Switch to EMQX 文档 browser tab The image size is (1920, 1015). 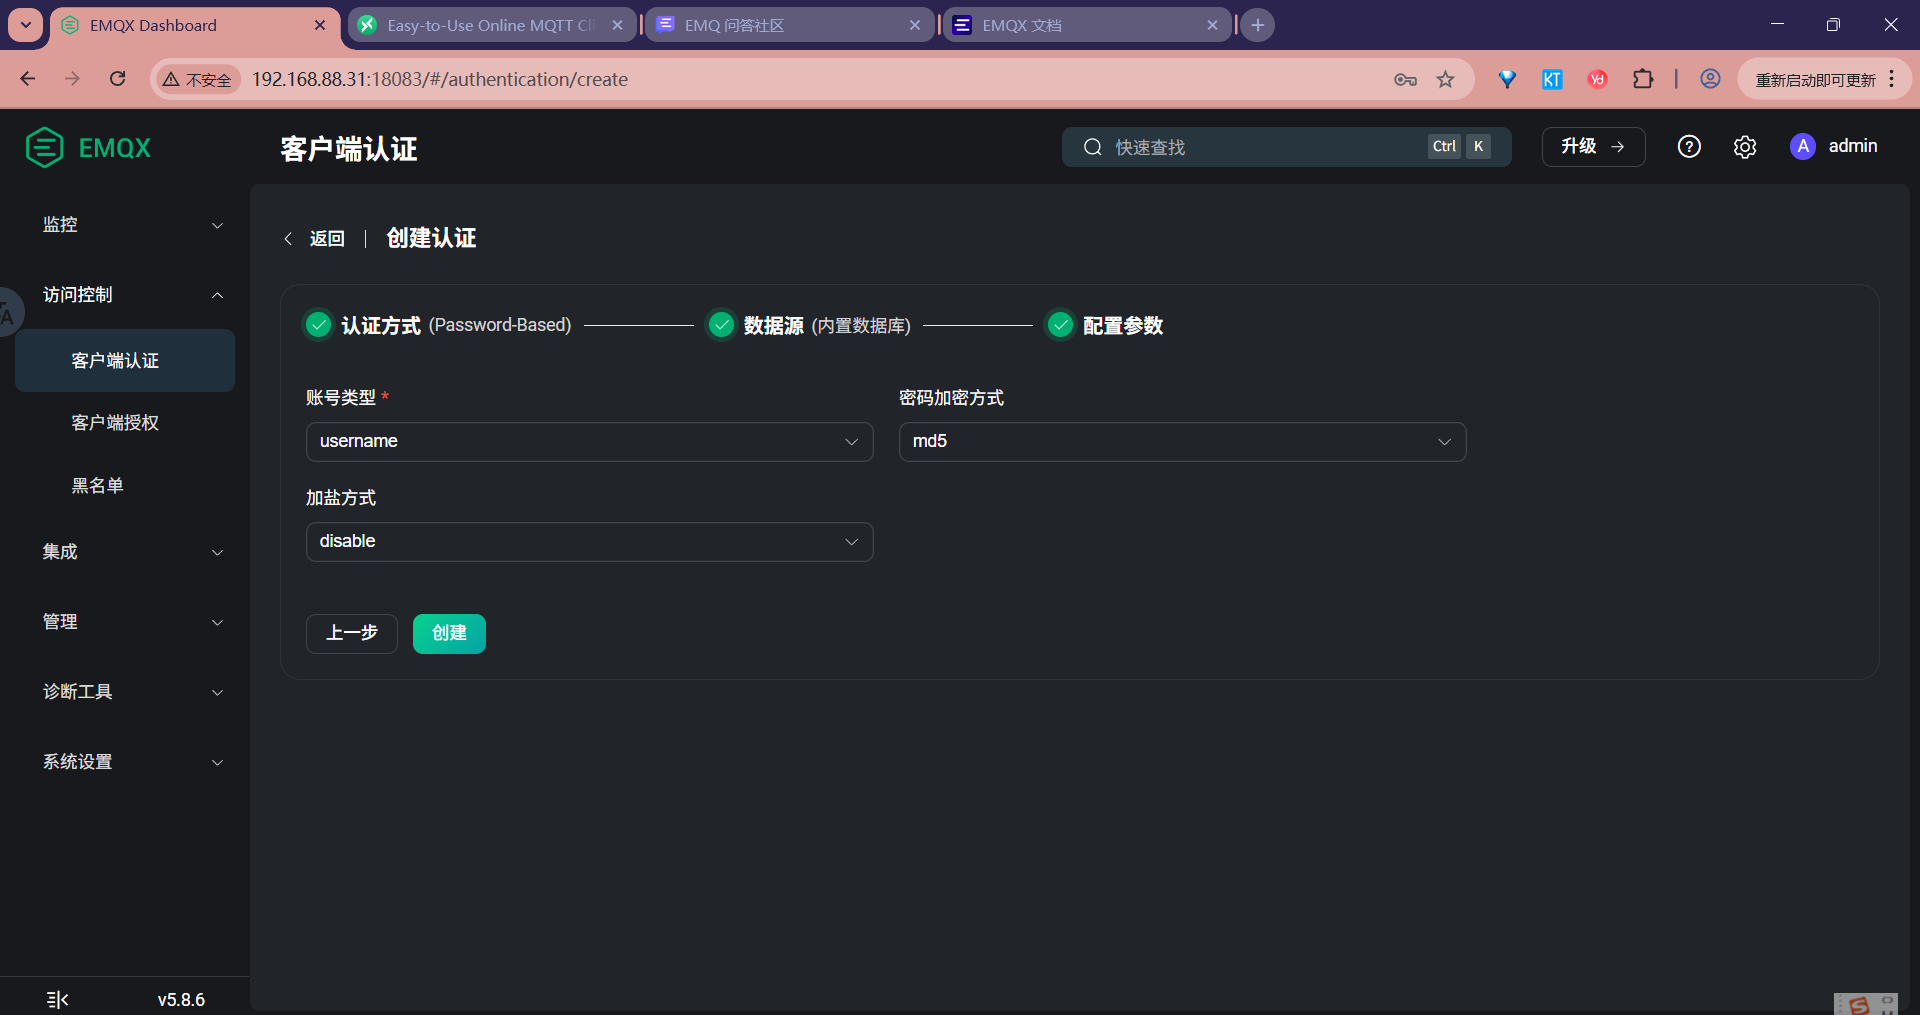click(1086, 25)
